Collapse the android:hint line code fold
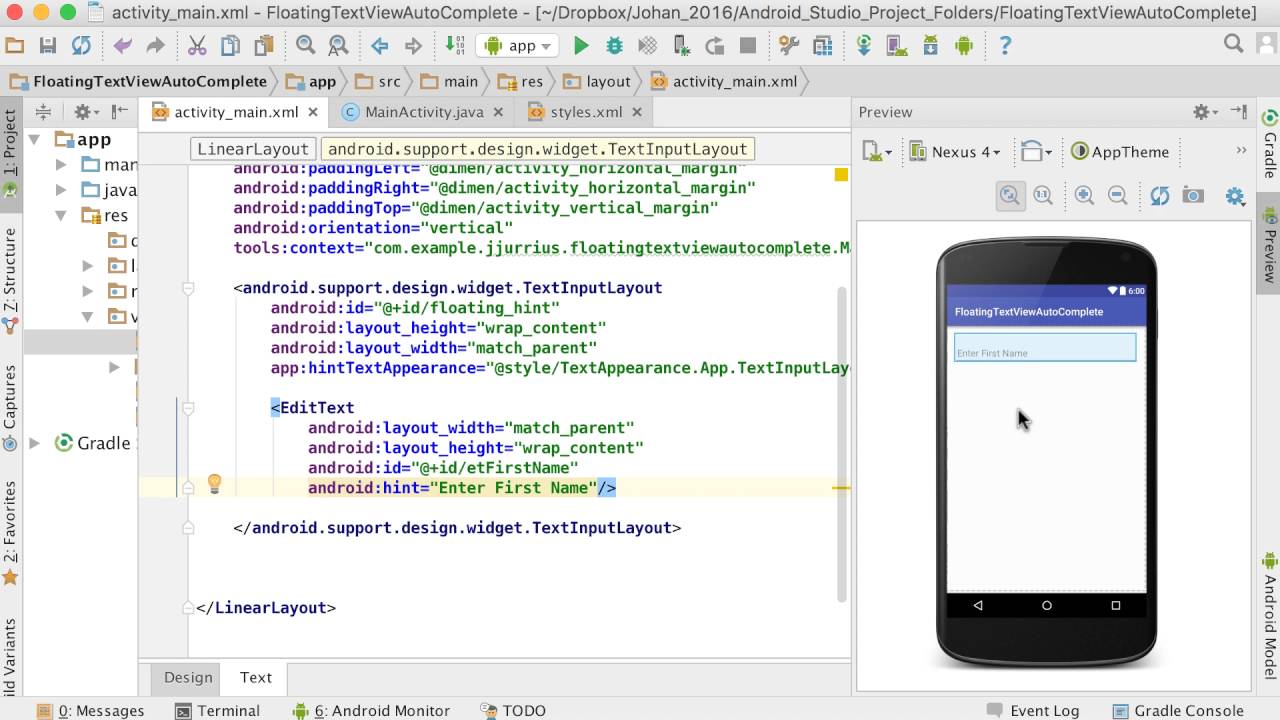 pos(188,488)
